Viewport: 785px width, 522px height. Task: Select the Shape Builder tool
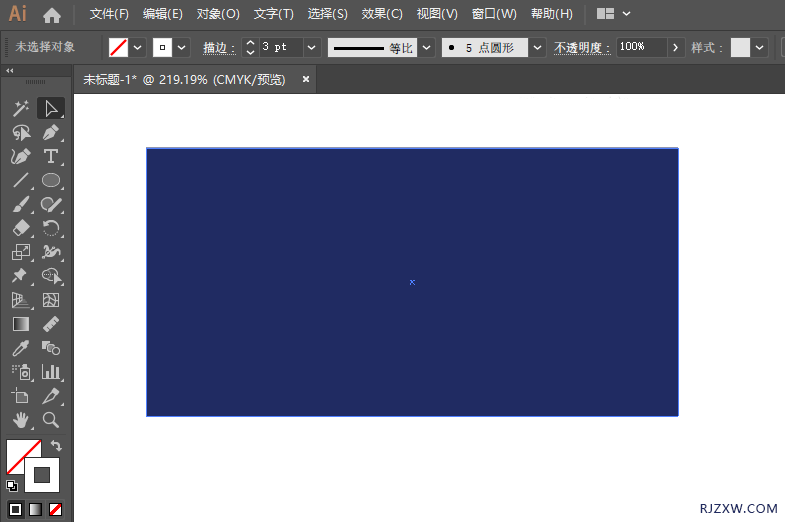pyautogui.click(x=51, y=276)
